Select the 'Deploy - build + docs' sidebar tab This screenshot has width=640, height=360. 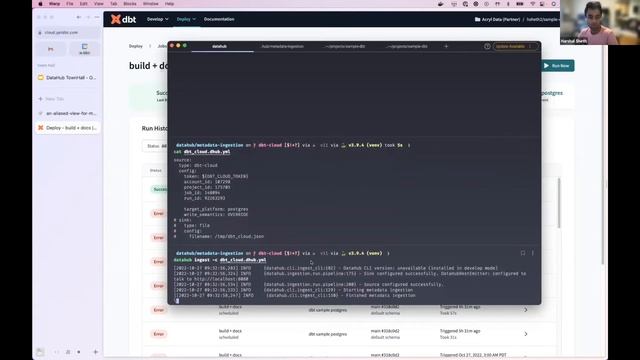tap(68, 128)
